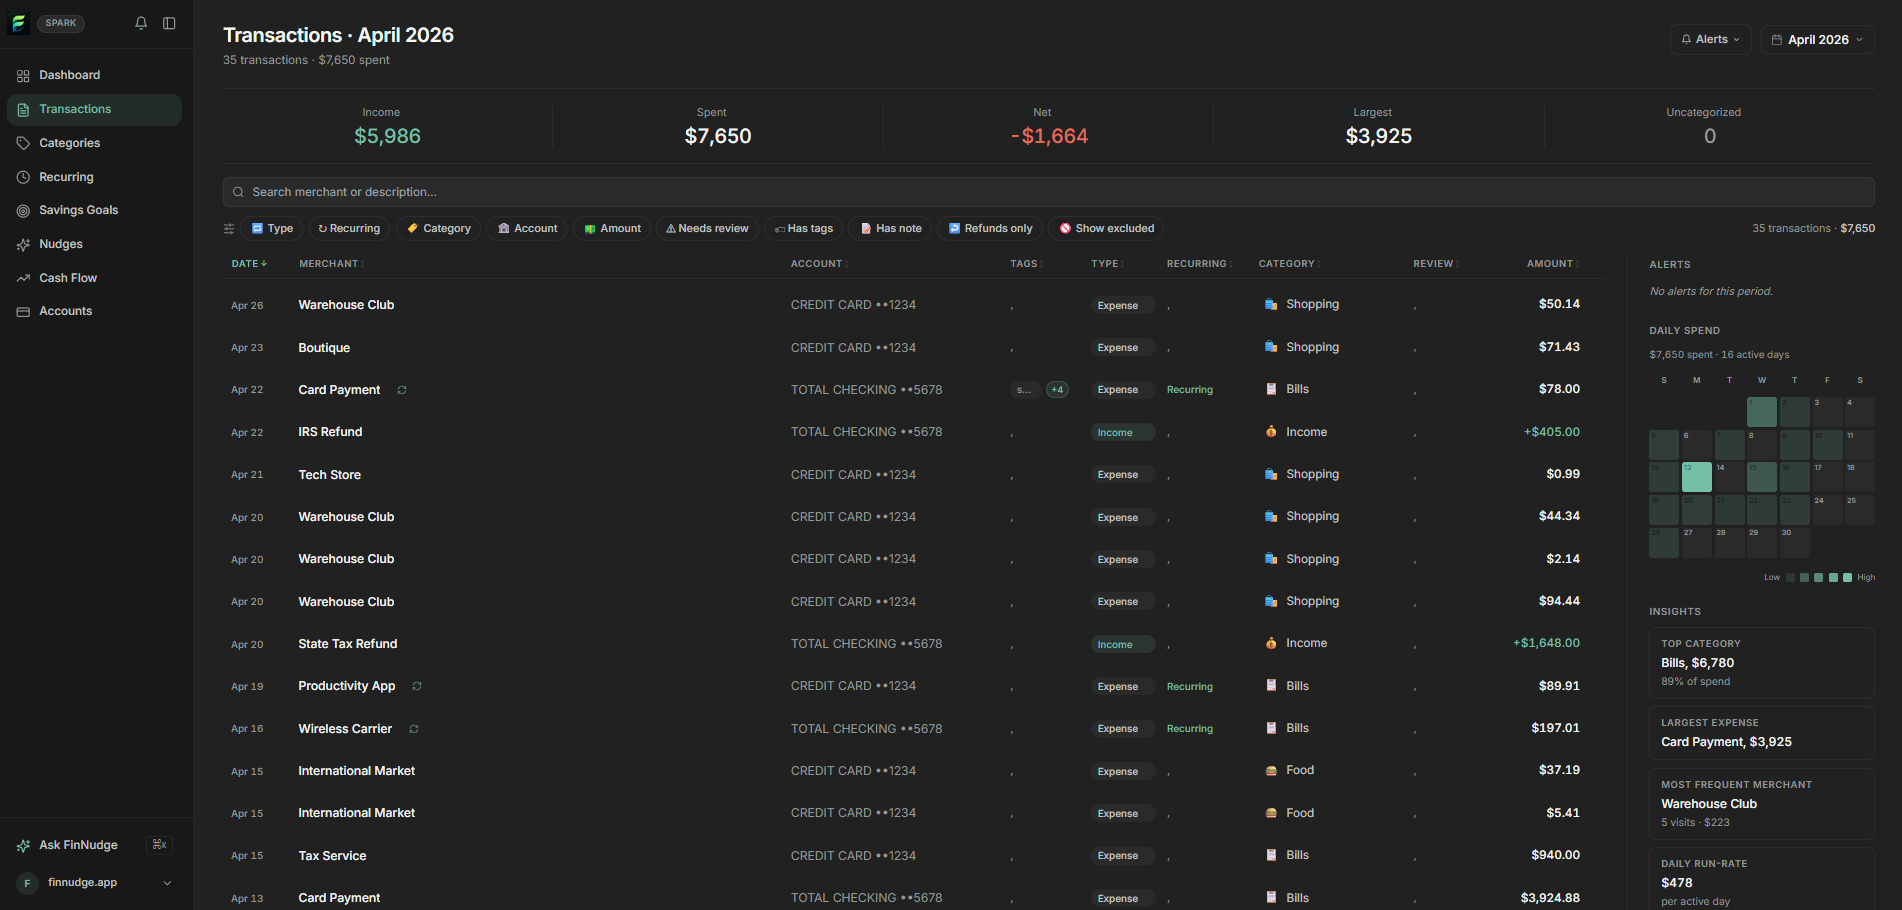Select day 17 in the spend calendar
The height and width of the screenshot is (910, 1902).
(1827, 477)
